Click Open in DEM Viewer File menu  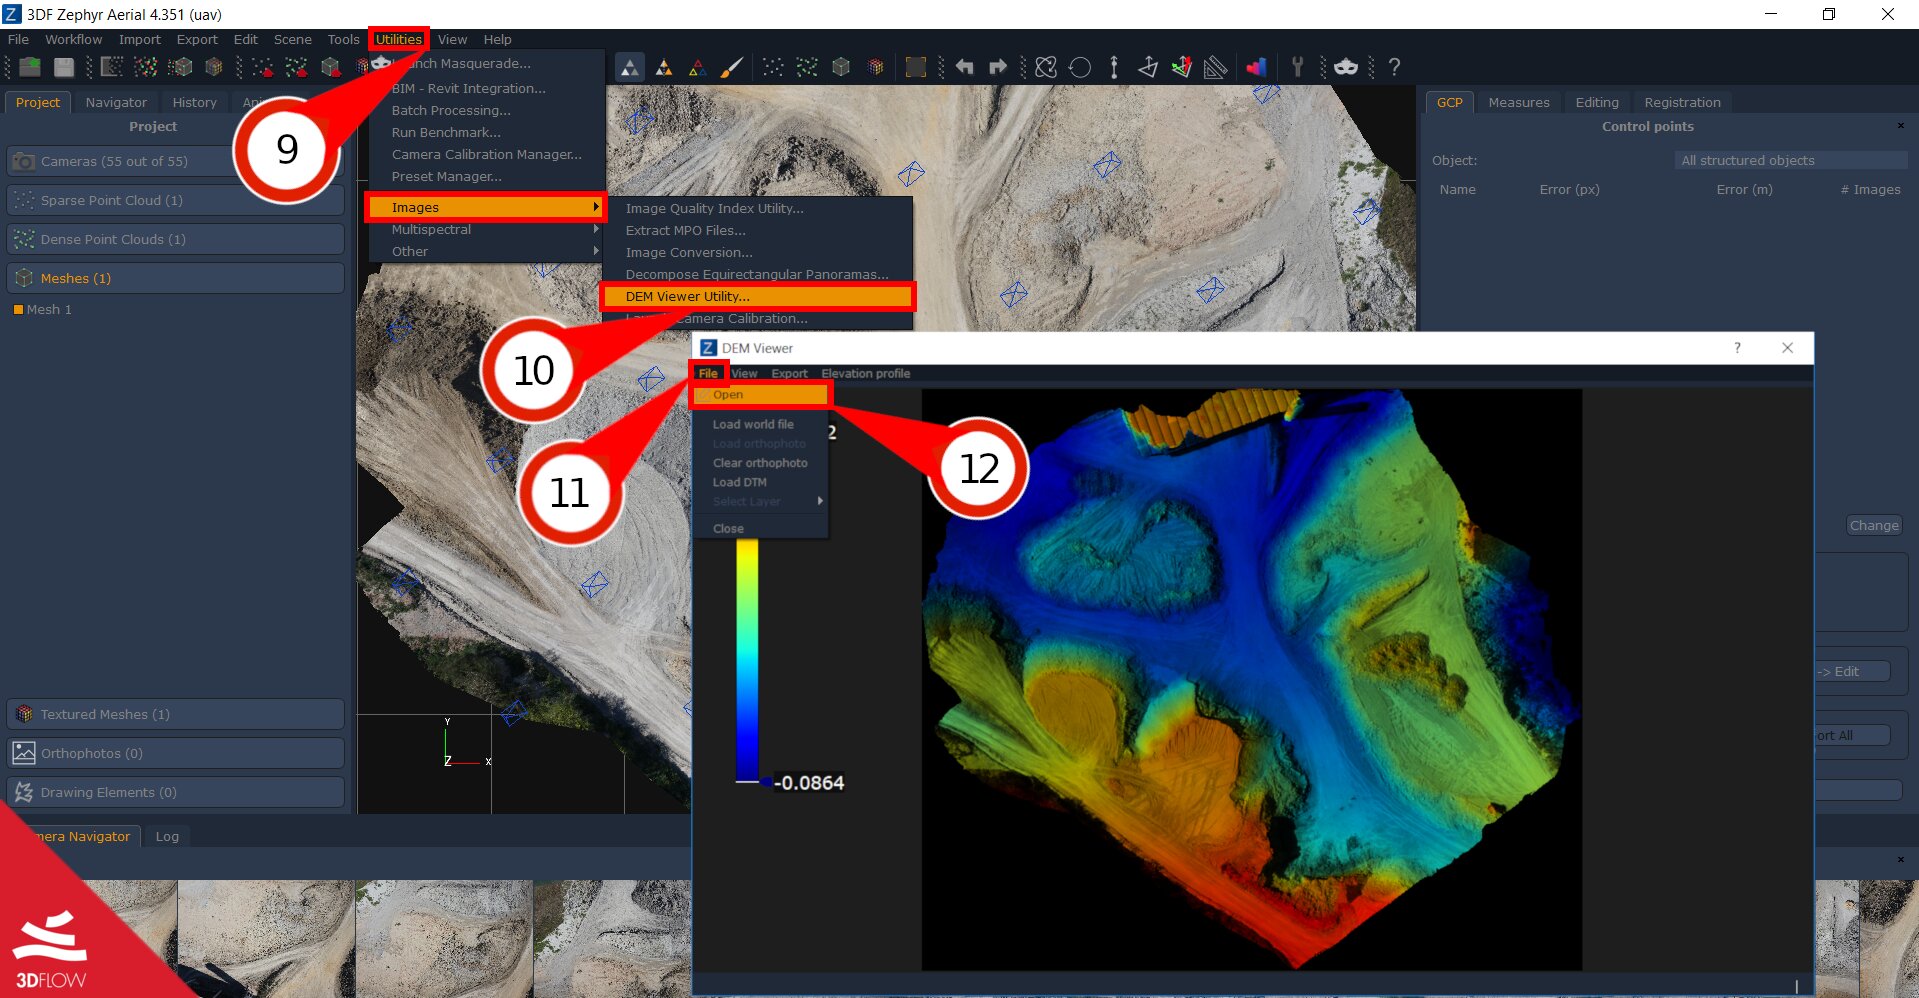point(761,394)
